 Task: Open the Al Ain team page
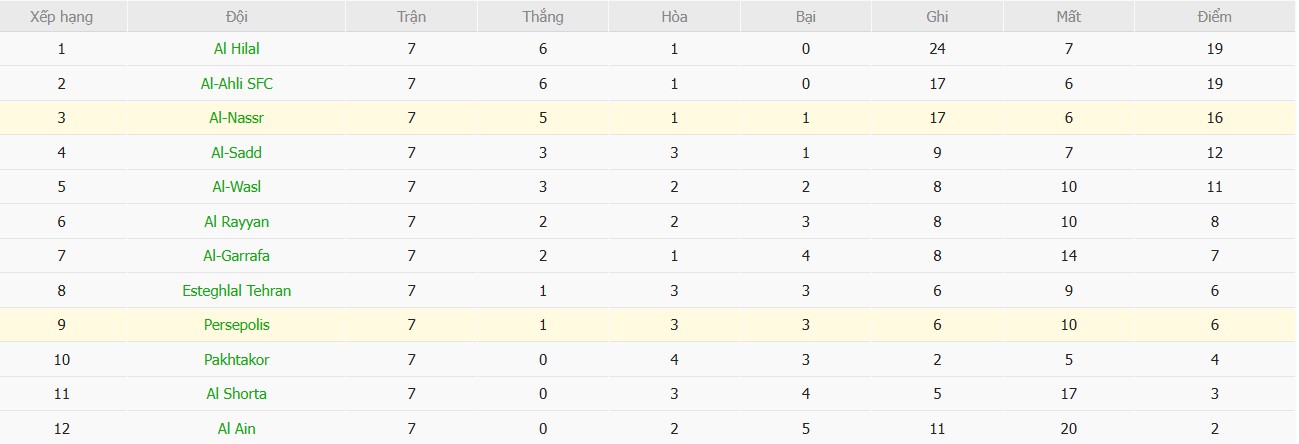(237, 429)
